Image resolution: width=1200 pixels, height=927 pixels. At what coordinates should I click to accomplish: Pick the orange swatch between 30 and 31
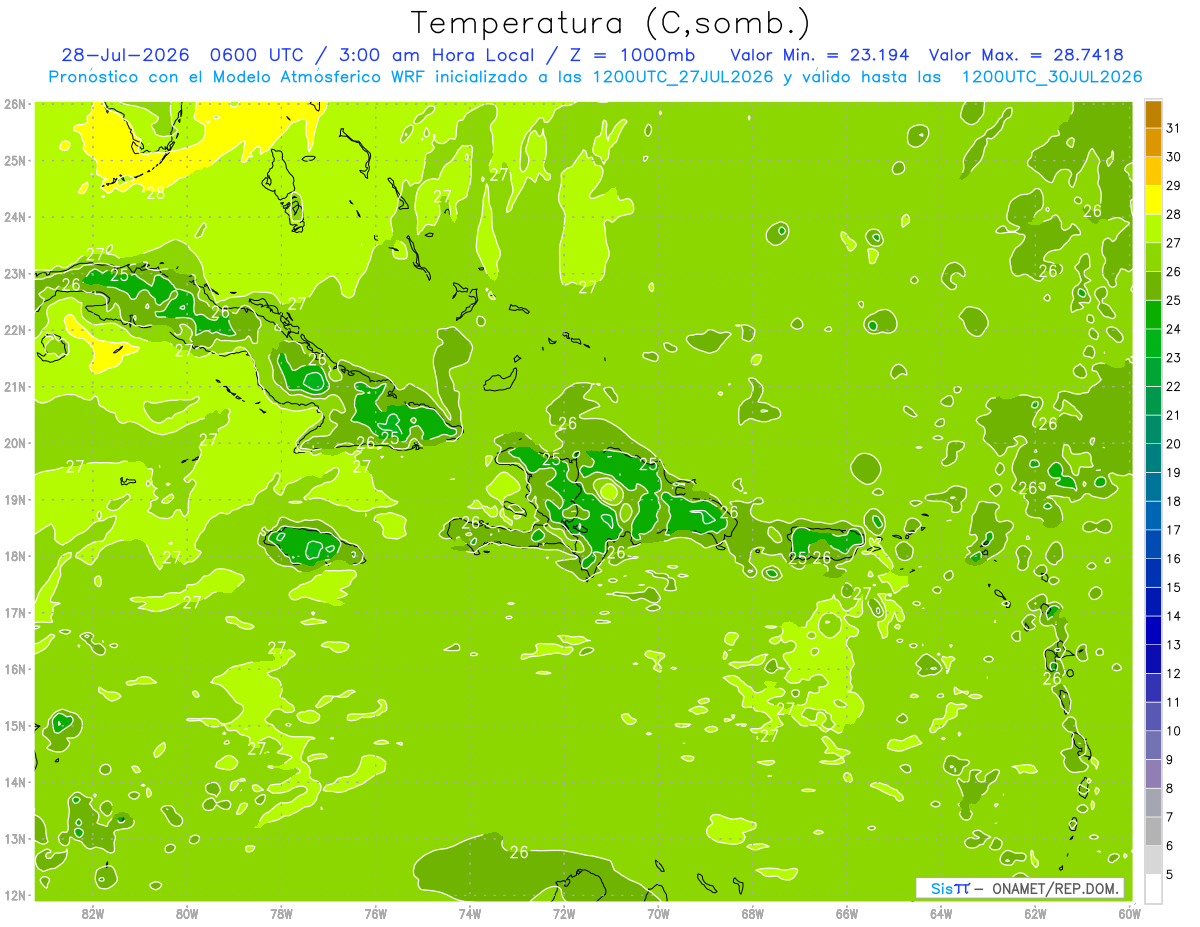click(1154, 143)
